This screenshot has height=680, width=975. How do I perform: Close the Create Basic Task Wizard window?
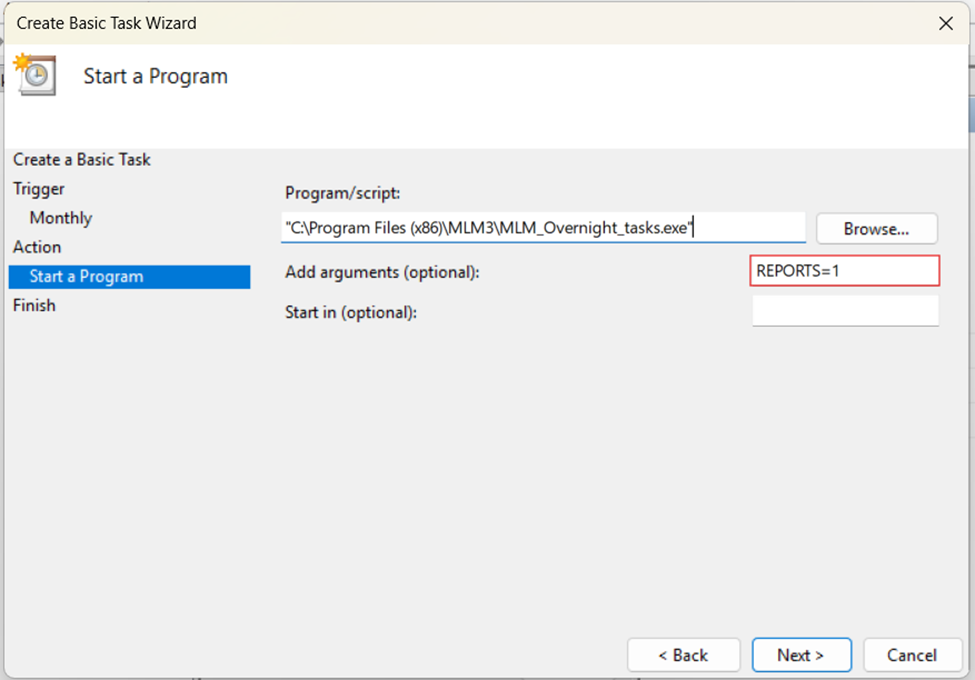tap(945, 23)
